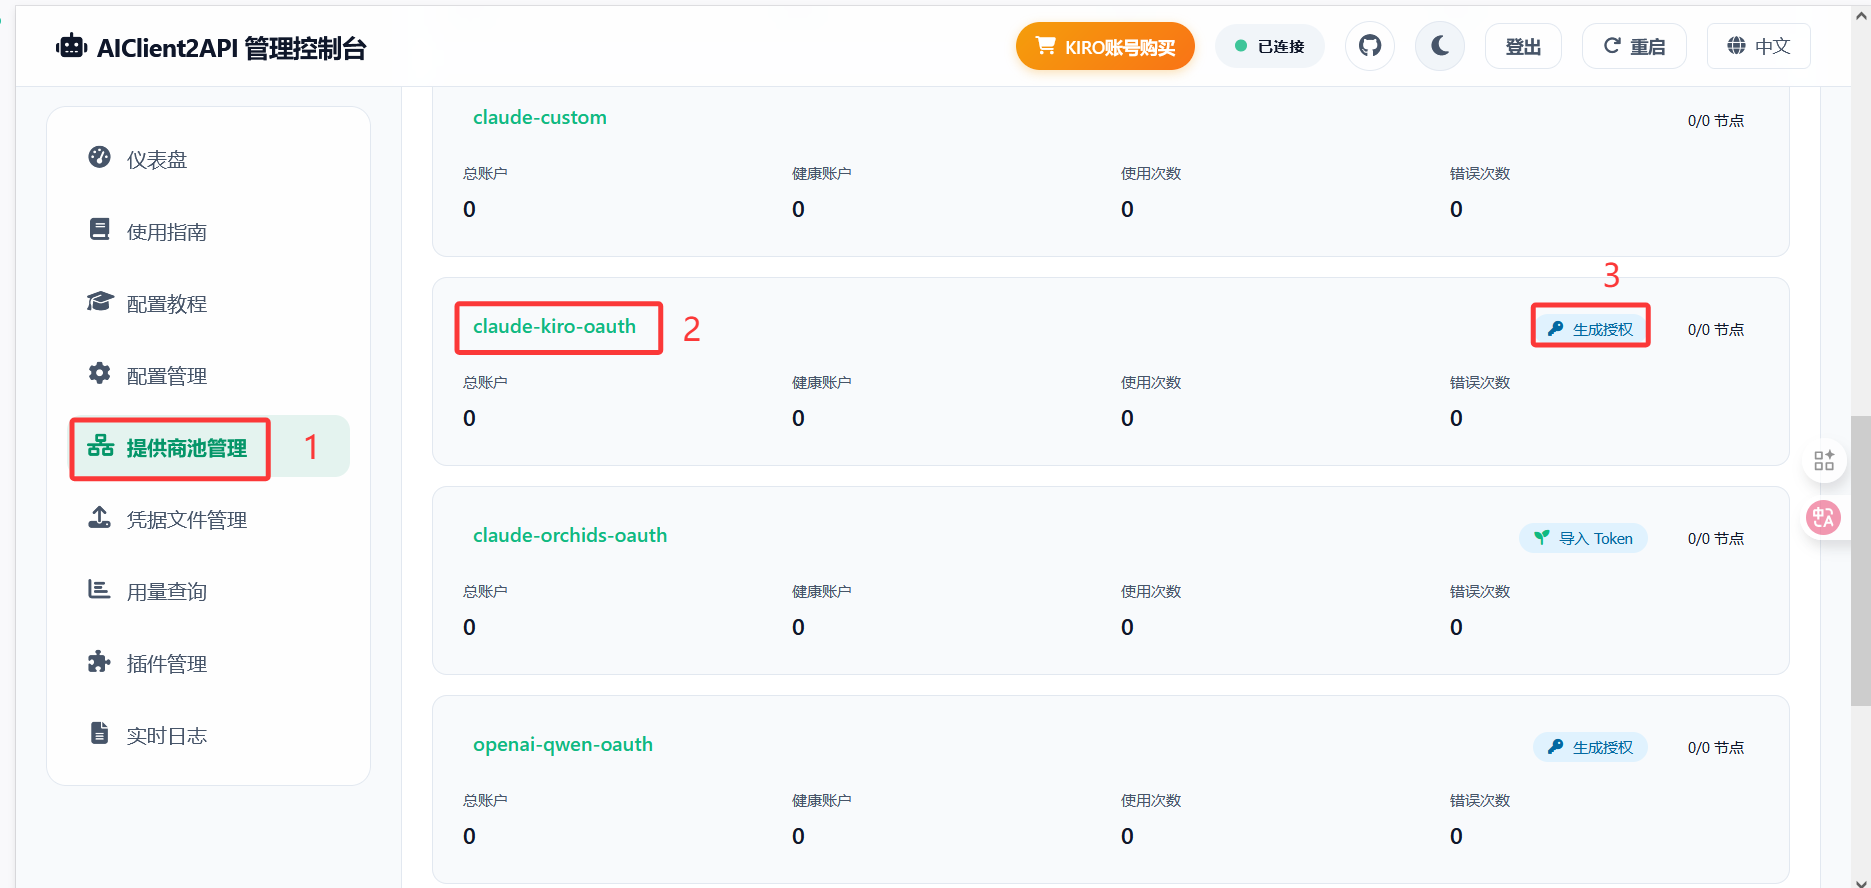The width and height of the screenshot is (1871, 888).
Task: Click the shopping cart icon in KIRO button
Action: pos(1045,45)
